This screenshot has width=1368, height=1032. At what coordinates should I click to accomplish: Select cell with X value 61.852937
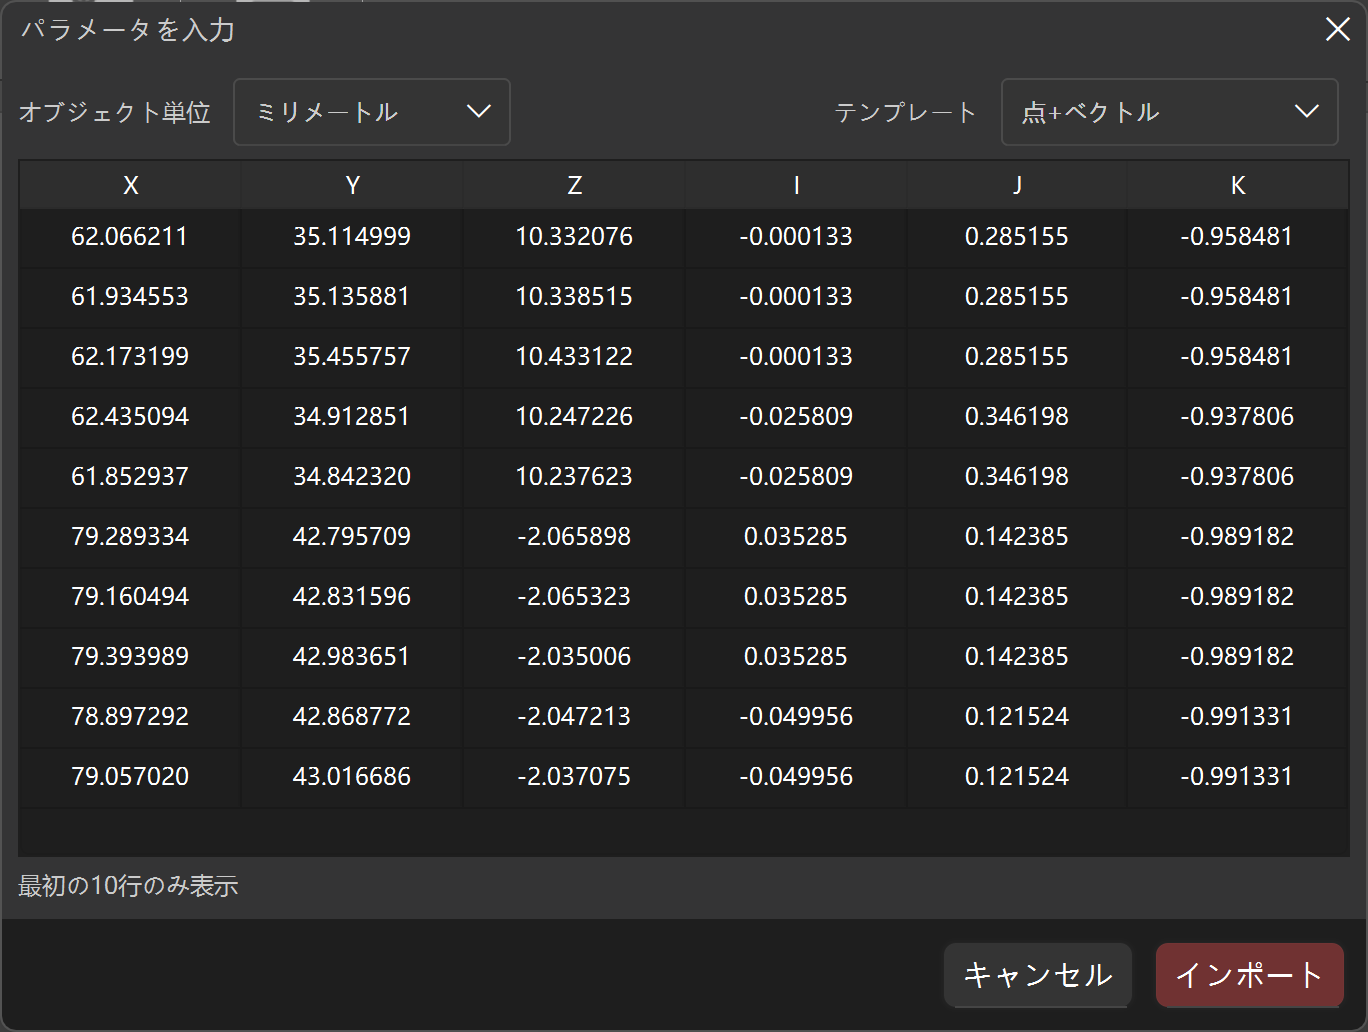point(130,477)
